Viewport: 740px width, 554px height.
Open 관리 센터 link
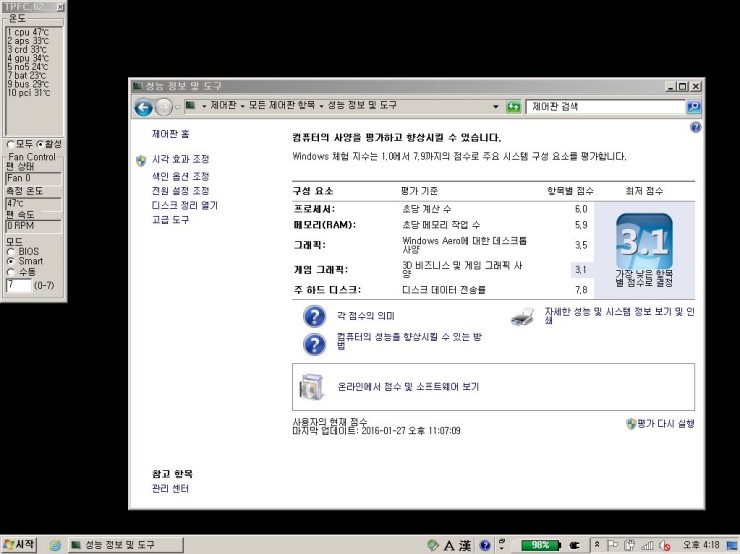[x=170, y=488]
